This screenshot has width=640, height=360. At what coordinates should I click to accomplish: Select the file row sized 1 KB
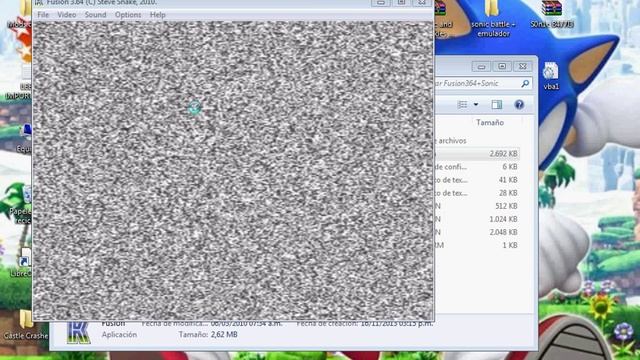[x=478, y=245]
